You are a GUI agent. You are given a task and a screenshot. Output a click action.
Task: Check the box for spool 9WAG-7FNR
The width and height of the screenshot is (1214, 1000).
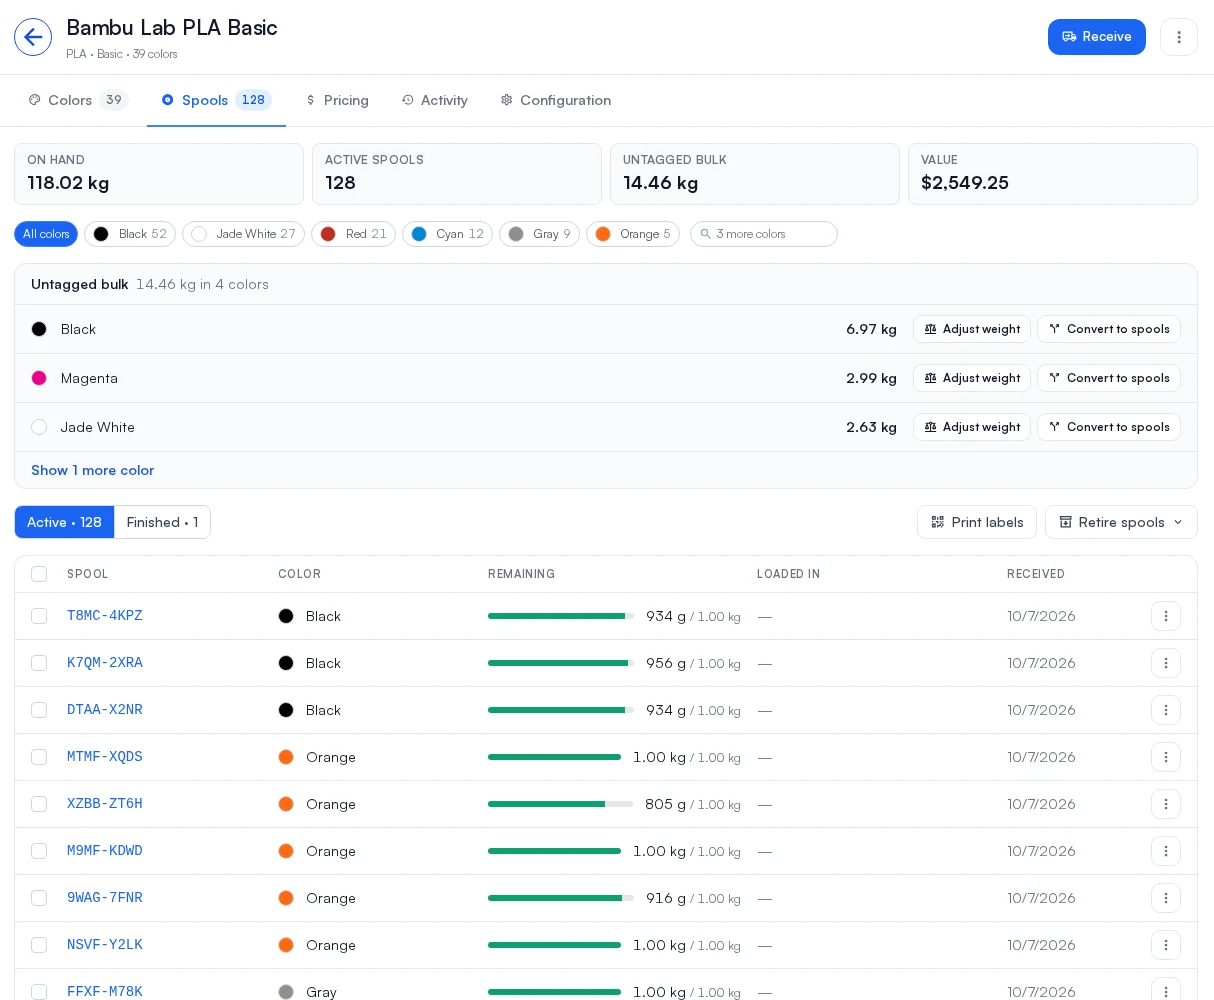[x=39, y=898]
